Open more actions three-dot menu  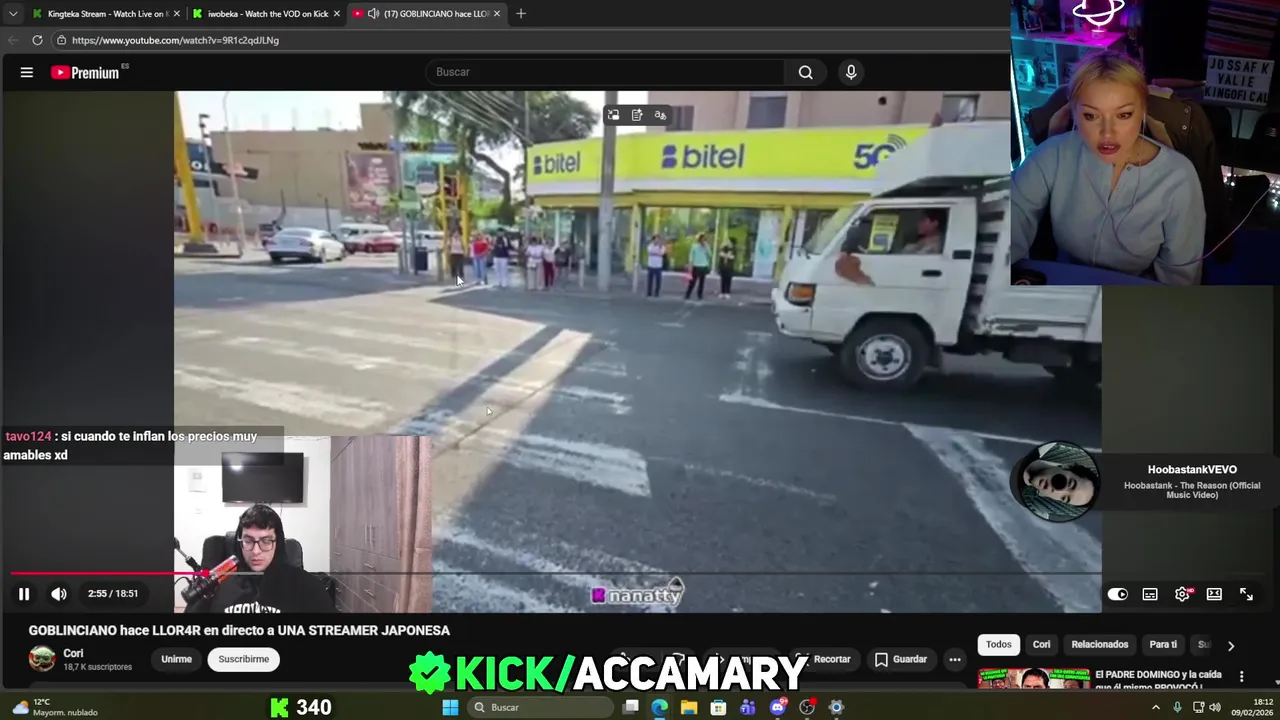click(955, 659)
